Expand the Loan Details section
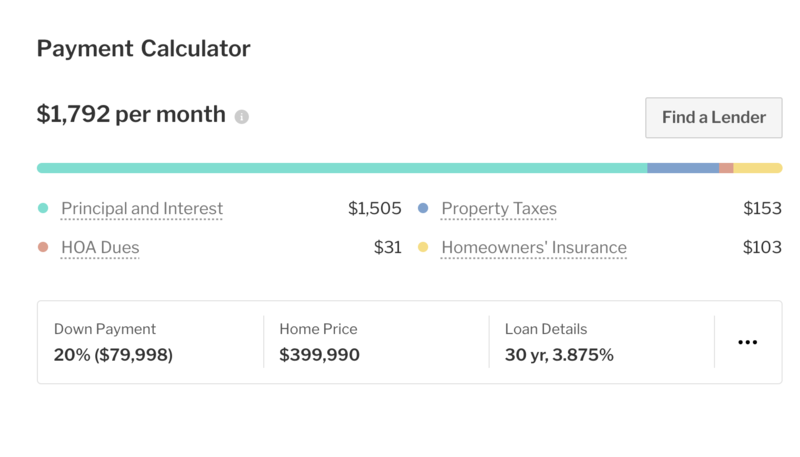 601,342
